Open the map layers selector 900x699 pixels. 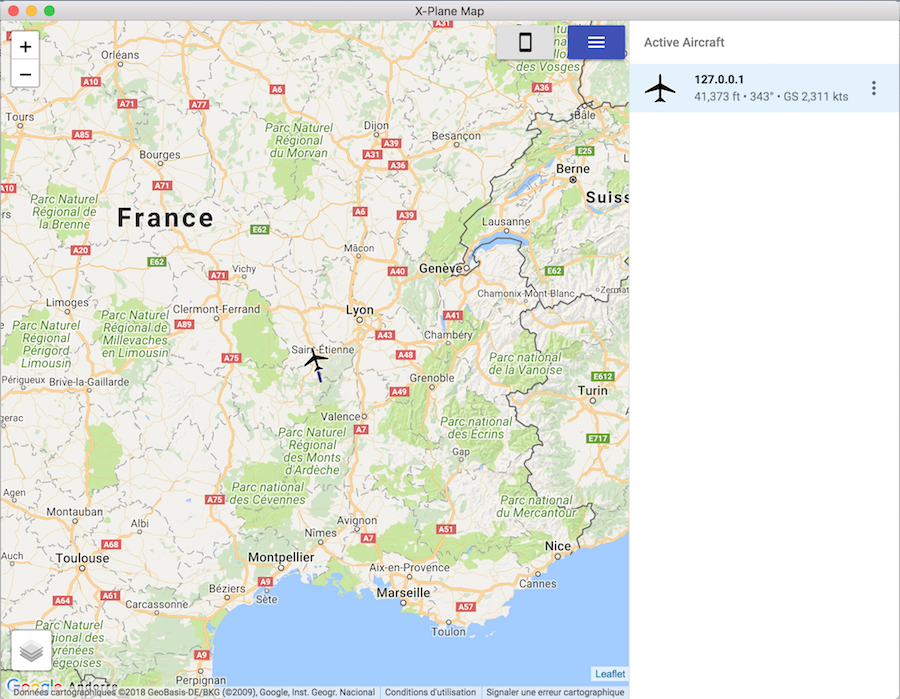(31, 650)
